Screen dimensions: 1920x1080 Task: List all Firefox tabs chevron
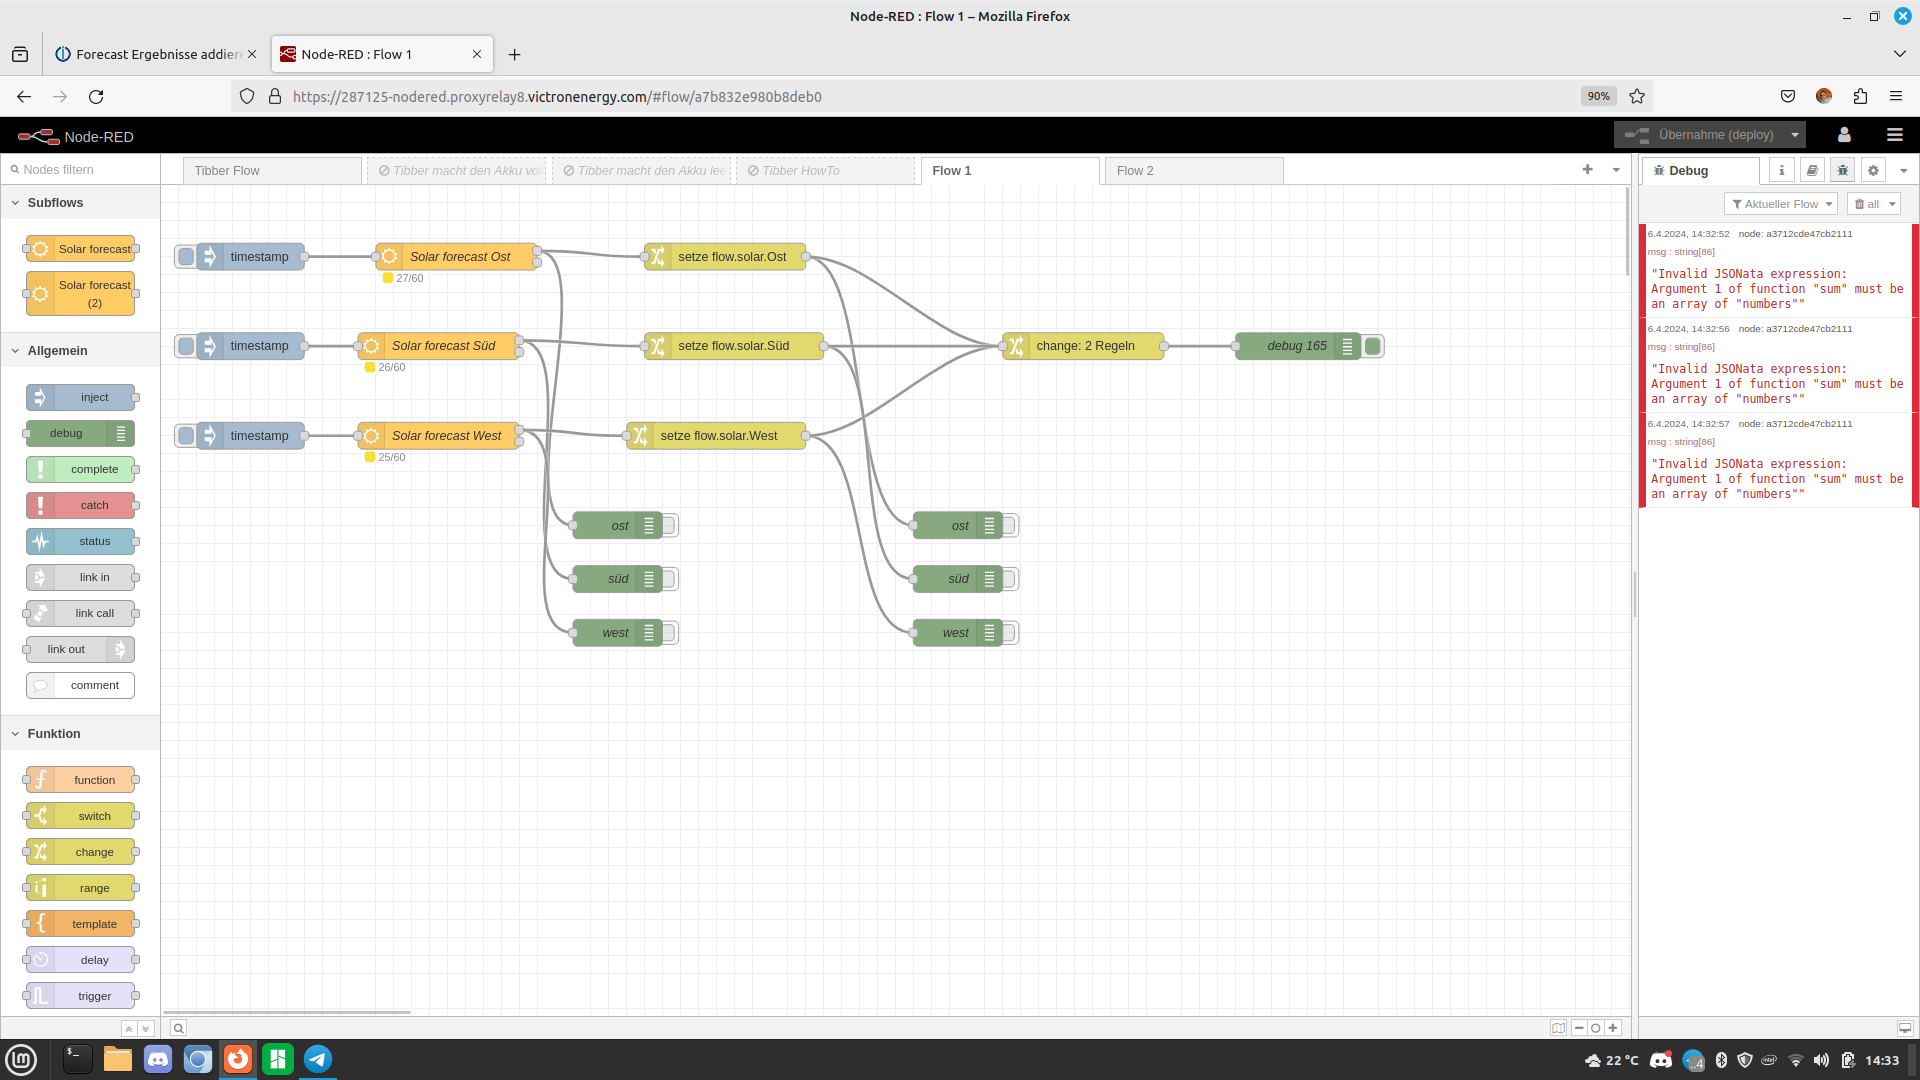point(1899,54)
